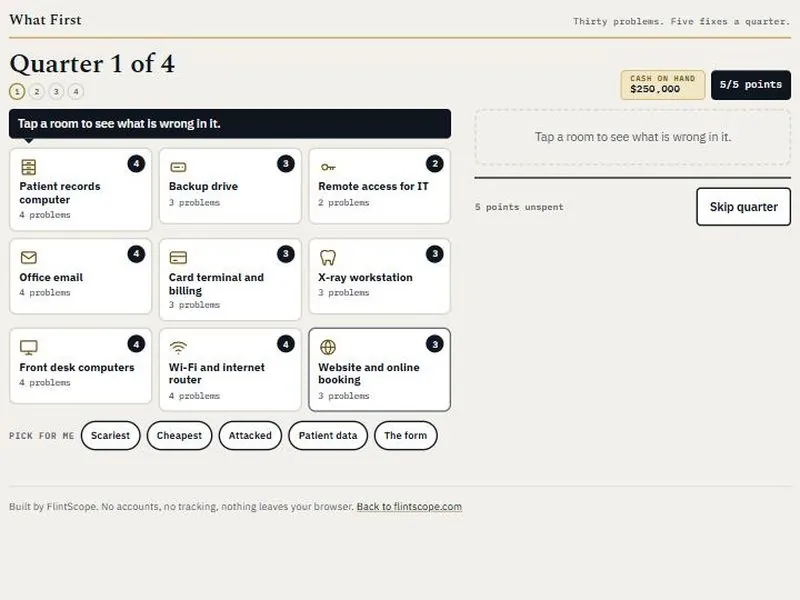Click the What First site title

(45, 20)
